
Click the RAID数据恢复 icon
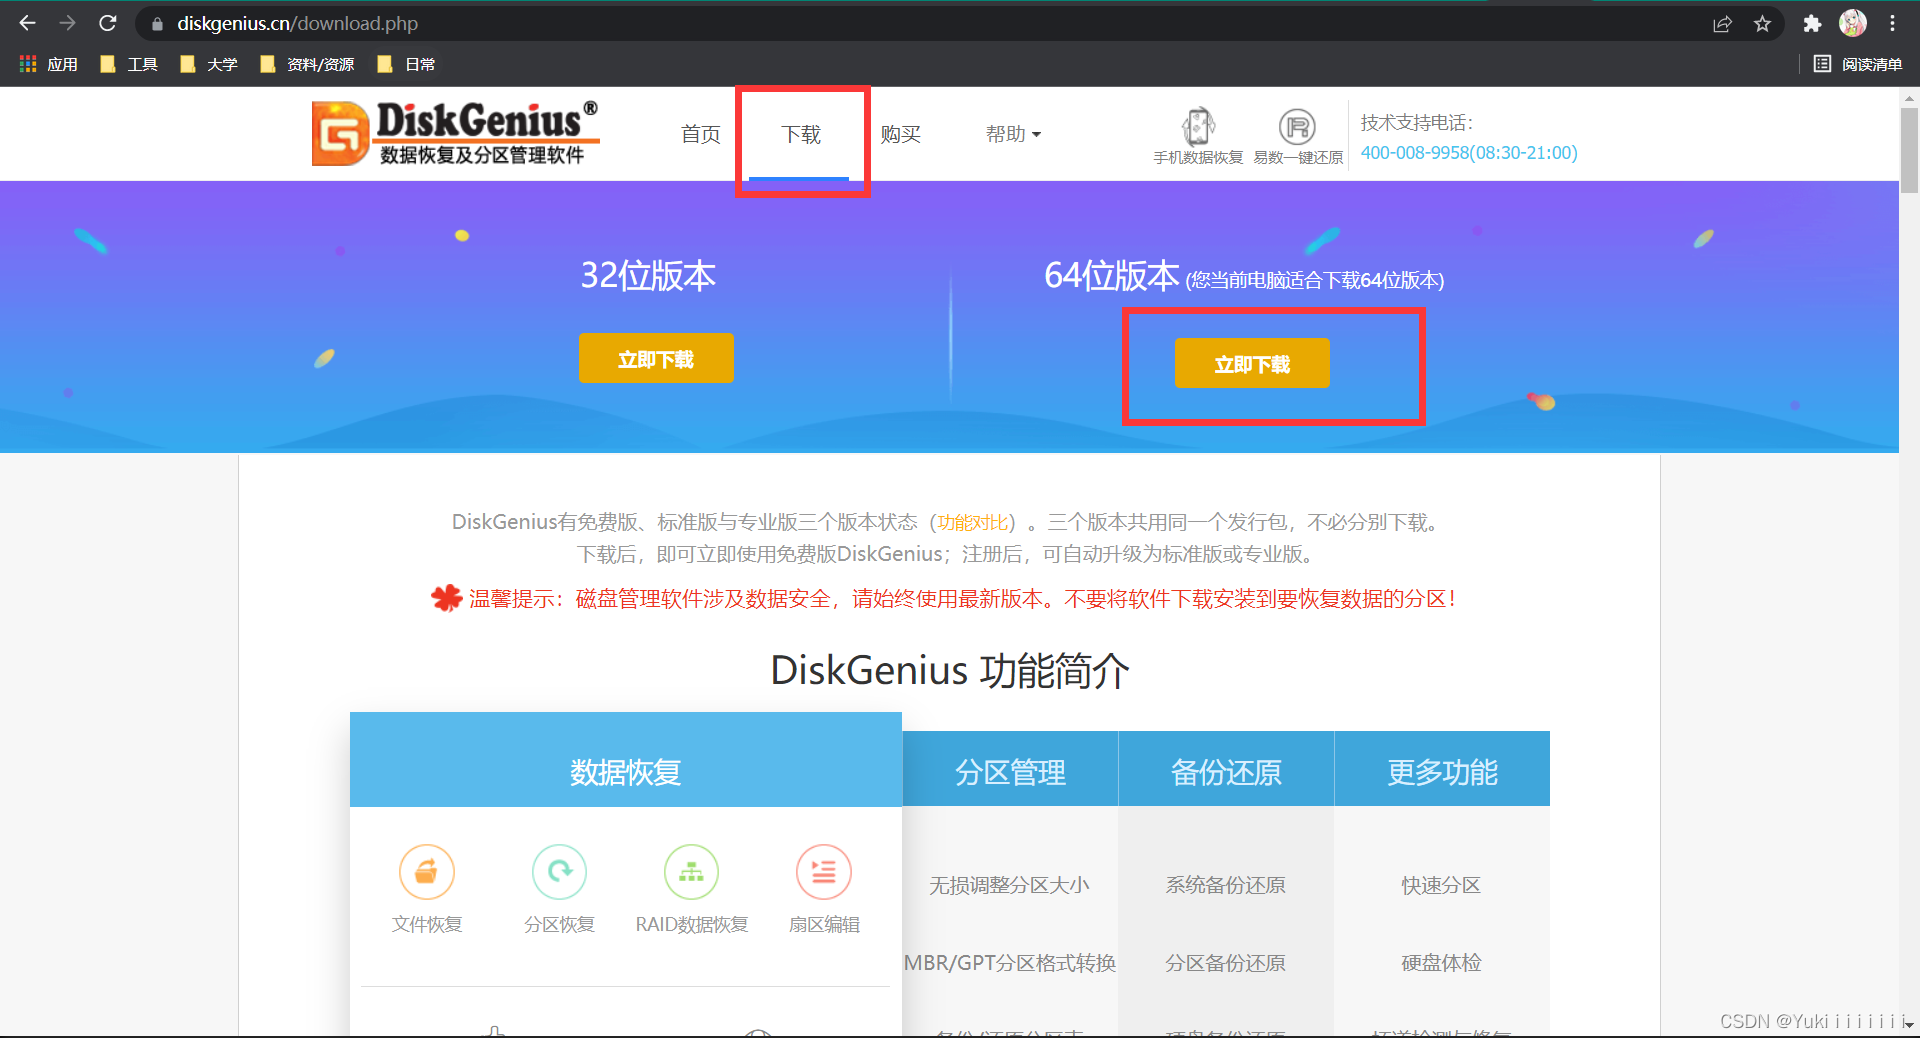pyautogui.click(x=691, y=872)
